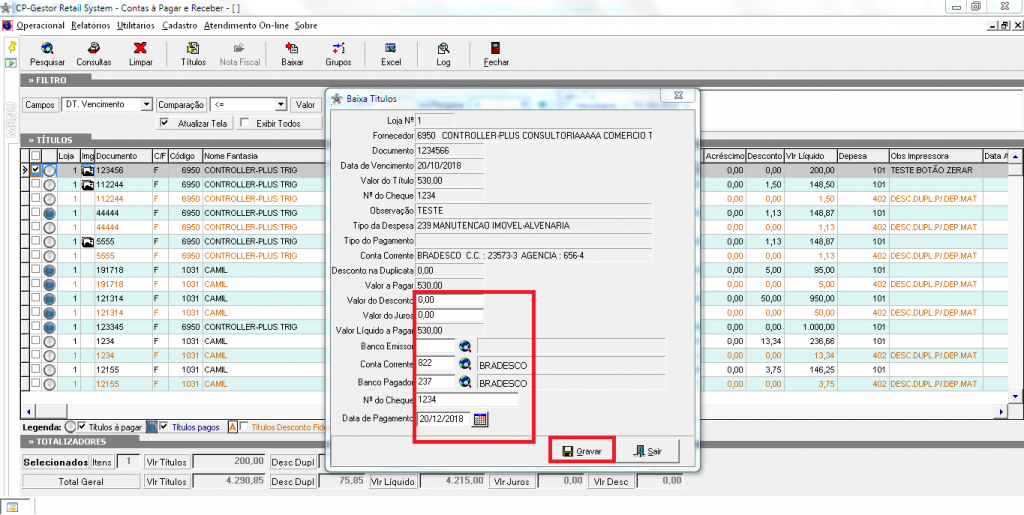
Task: Click the grid's horizontal scroll right arrow
Action: 1001,411
